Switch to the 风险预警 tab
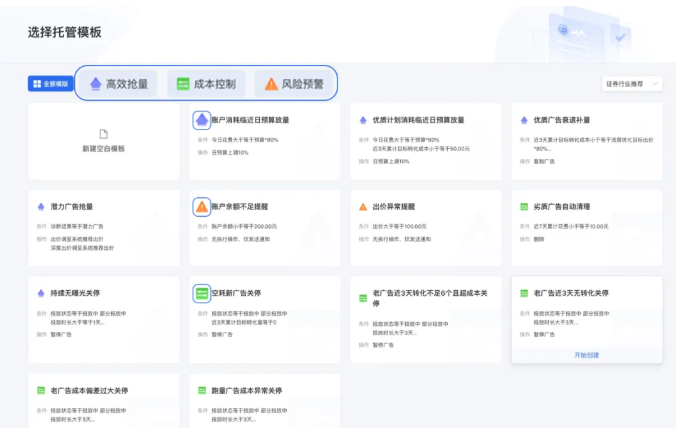The height and width of the screenshot is (443, 688). 294,84
